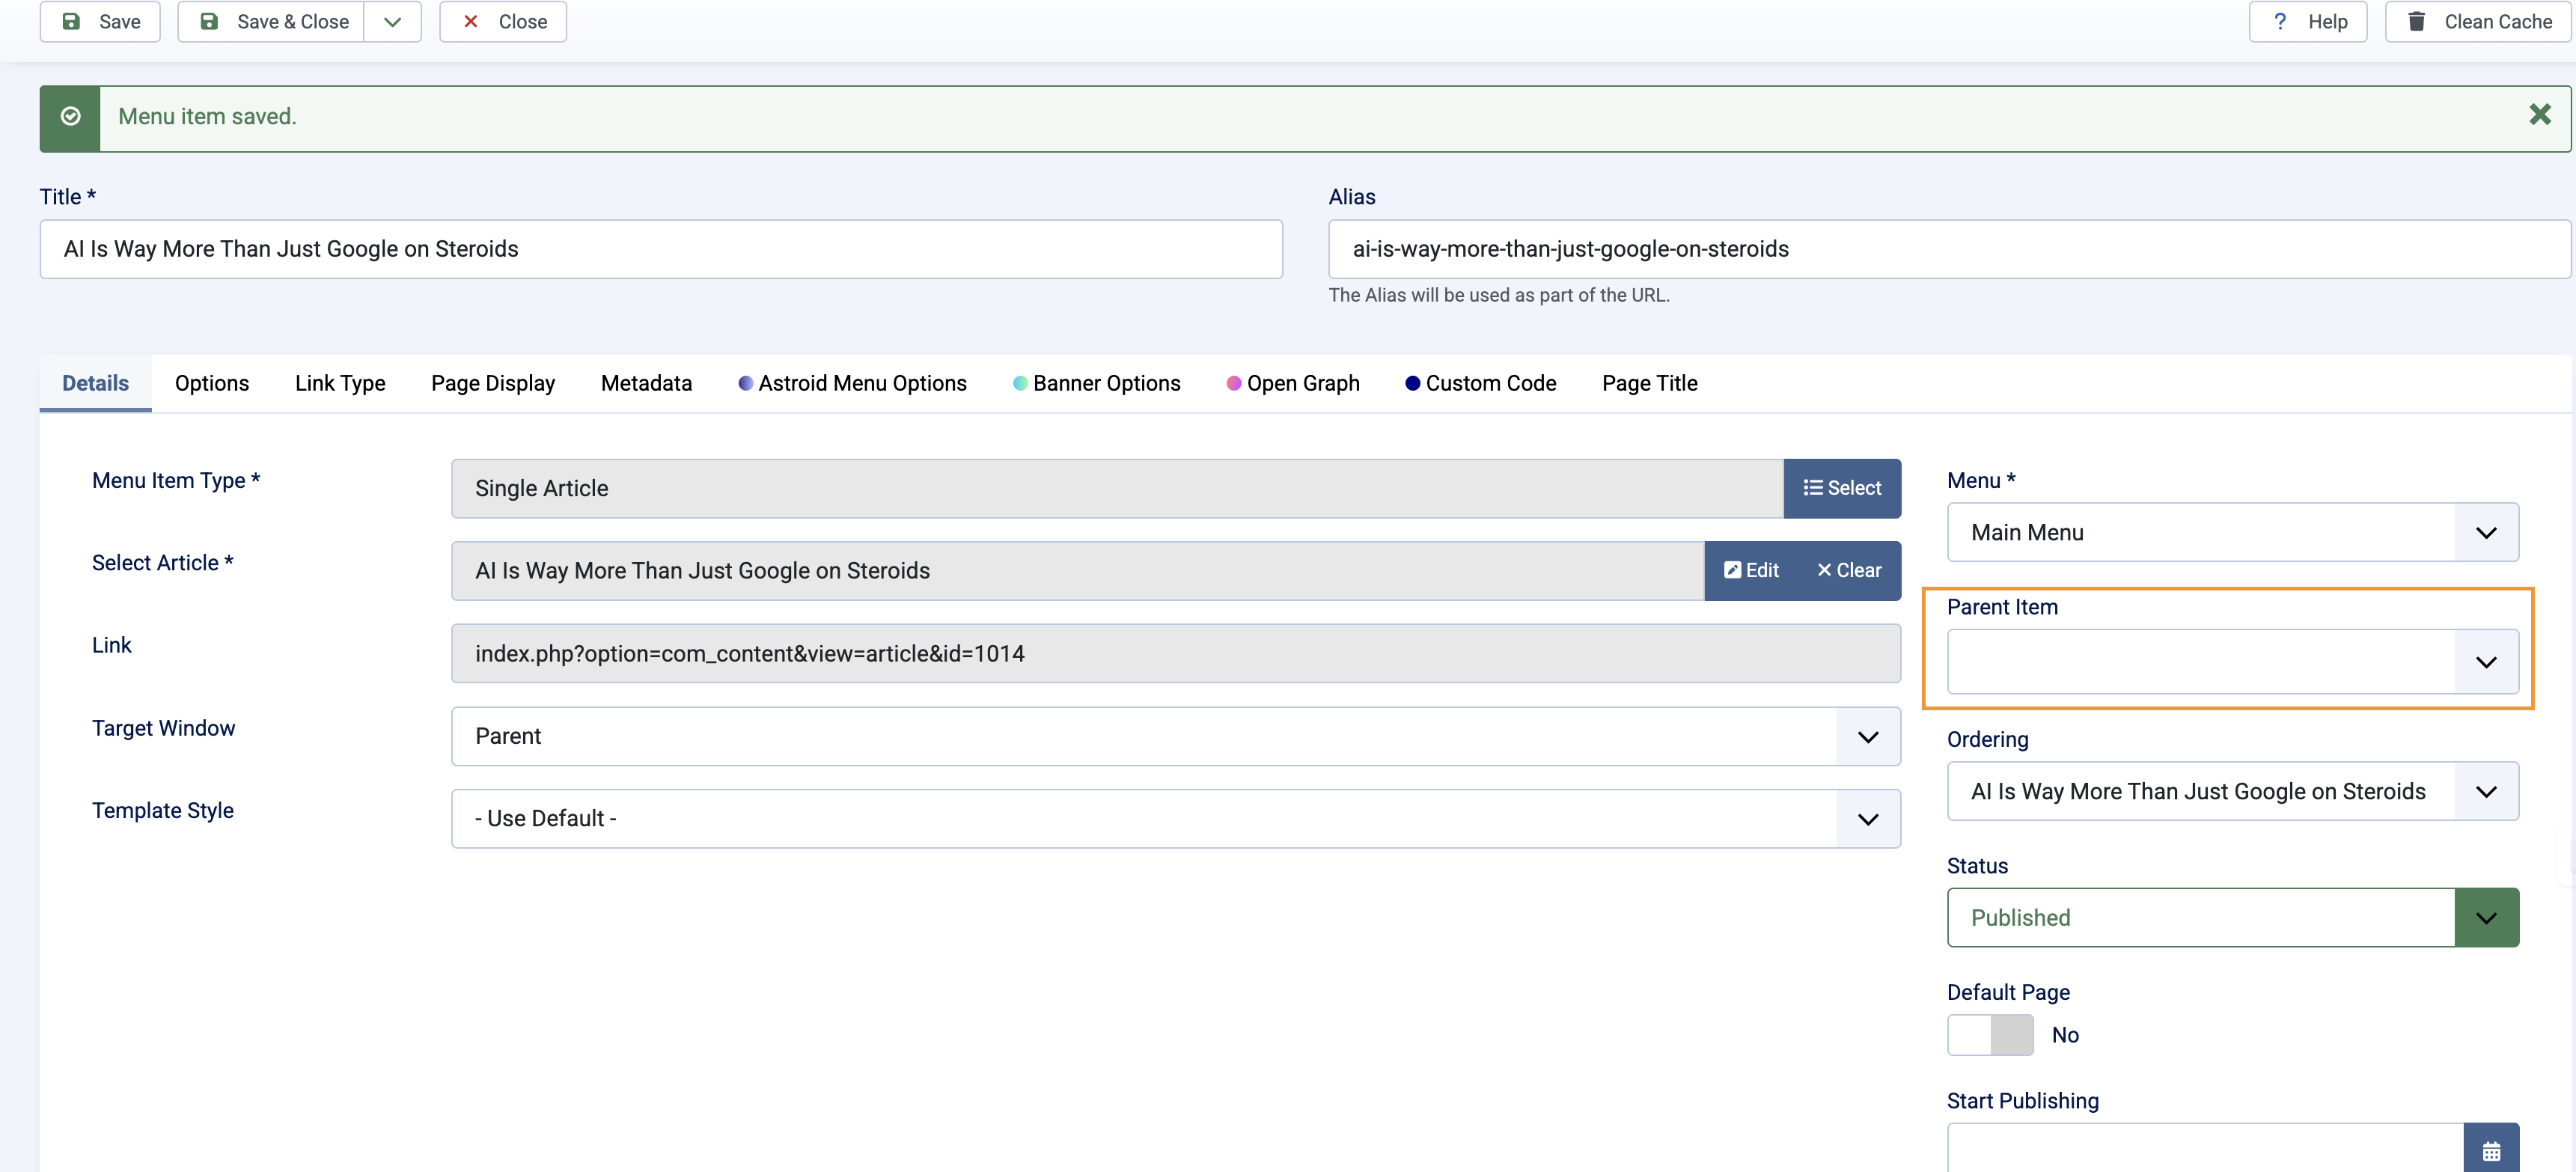The width and height of the screenshot is (2576, 1172).
Task: Open the Target Window dropdown
Action: [x=1868, y=736]
